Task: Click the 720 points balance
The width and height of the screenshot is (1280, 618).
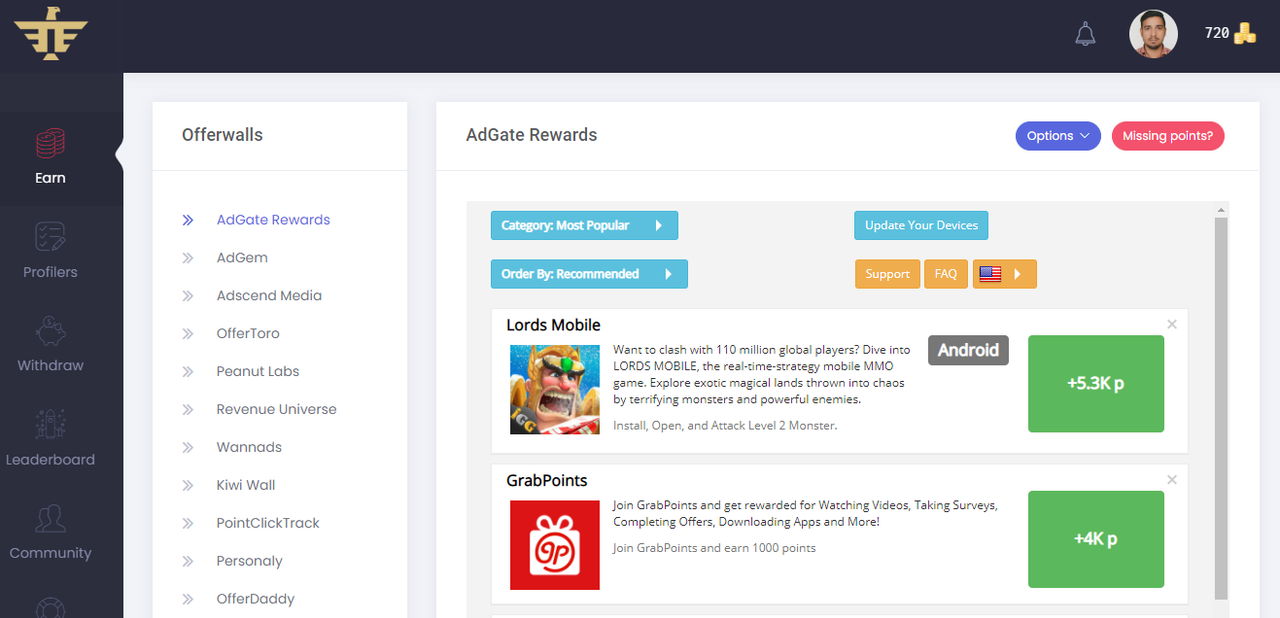Action: [x=1217, y=33]
